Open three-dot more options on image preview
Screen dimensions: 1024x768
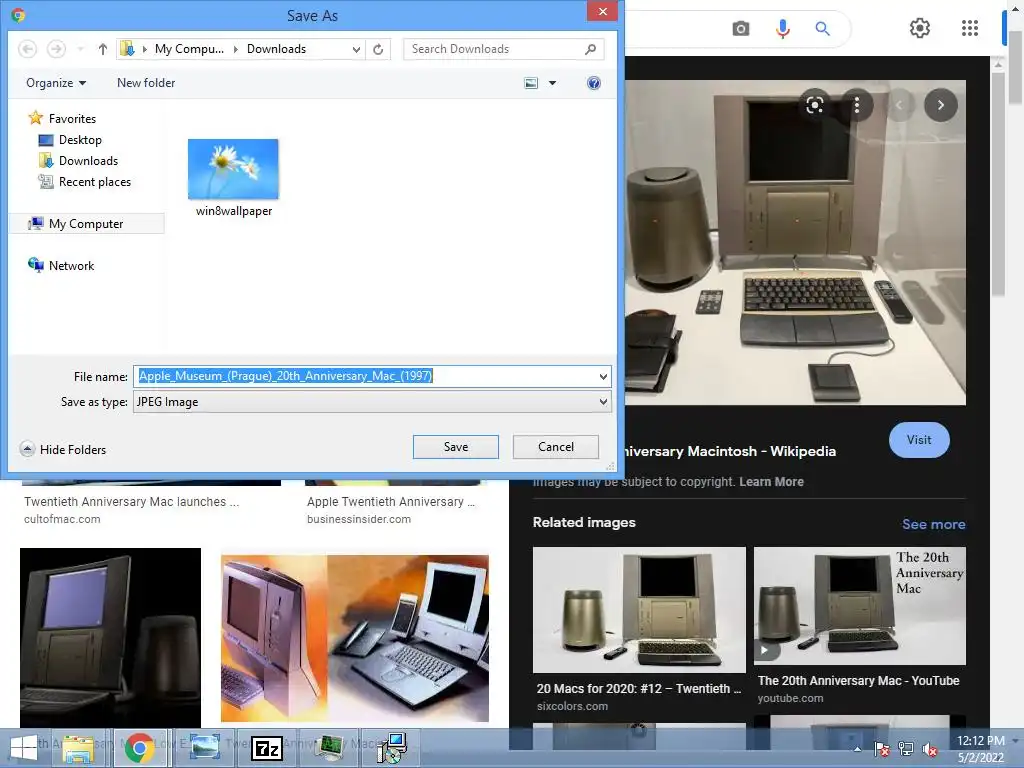857,105
